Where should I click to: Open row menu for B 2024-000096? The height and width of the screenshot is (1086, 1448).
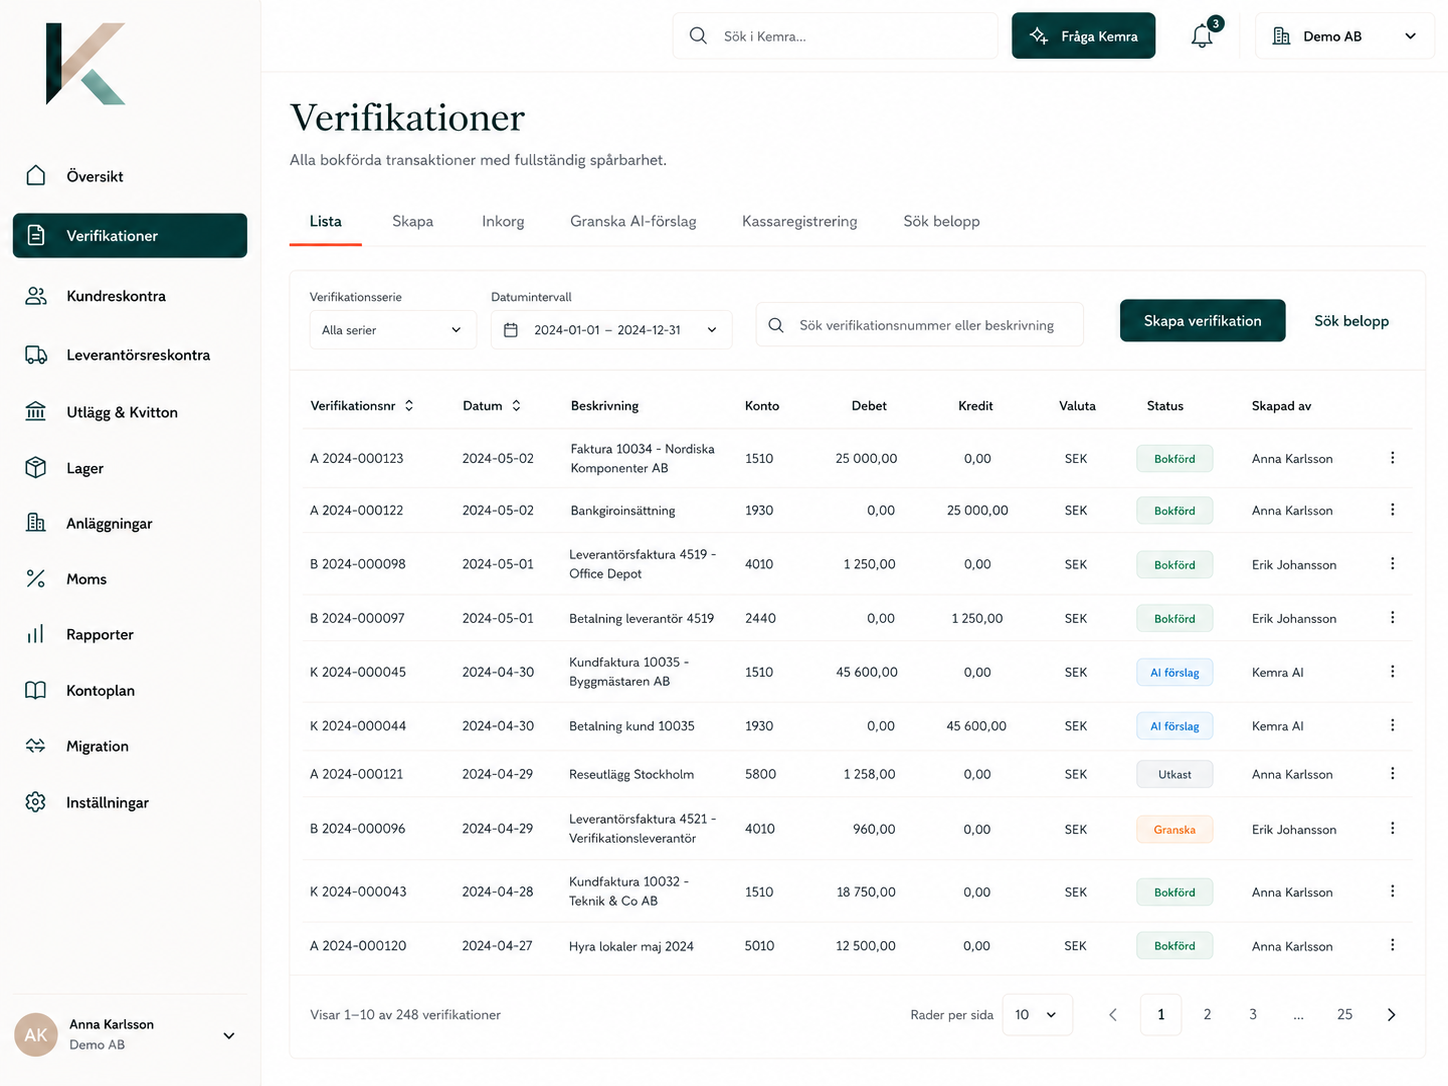1392,829
